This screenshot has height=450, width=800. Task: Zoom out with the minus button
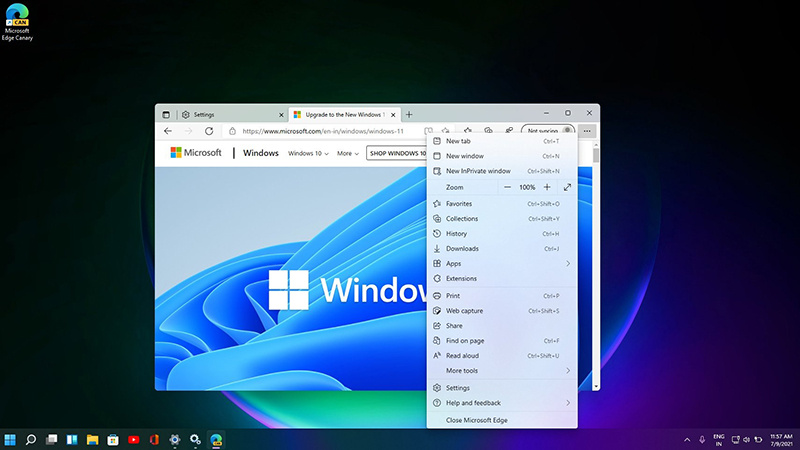pyautogui.click(x=507, y=187)
